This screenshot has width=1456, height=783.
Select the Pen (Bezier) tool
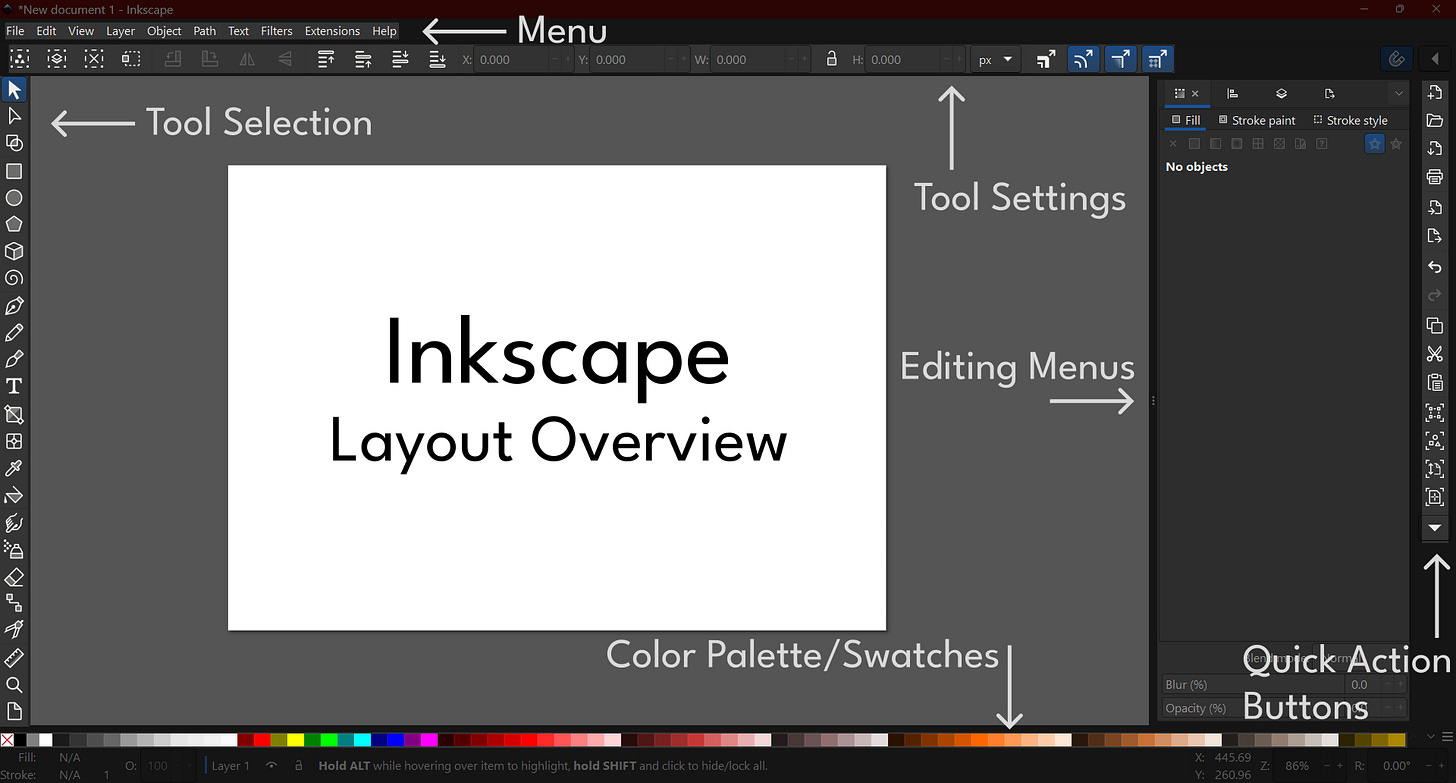point(14,305)
